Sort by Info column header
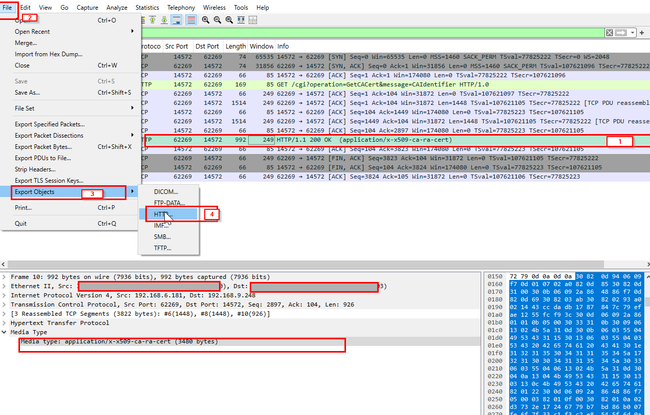Viewport: 650px width, 415px height. [283, 46]
